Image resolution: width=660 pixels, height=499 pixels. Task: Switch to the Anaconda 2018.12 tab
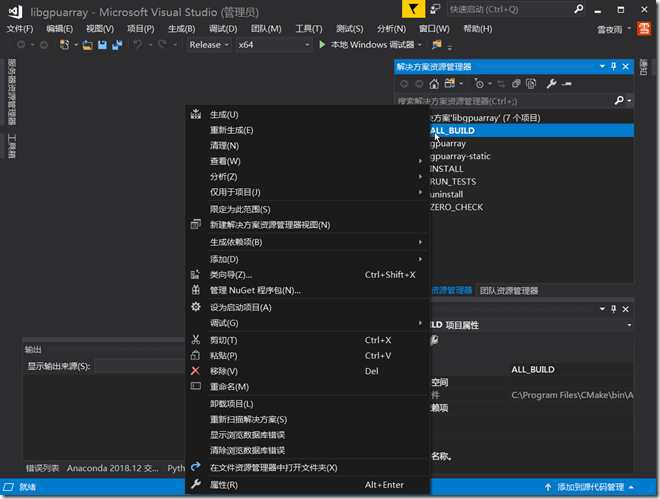(x=113, y=468)
